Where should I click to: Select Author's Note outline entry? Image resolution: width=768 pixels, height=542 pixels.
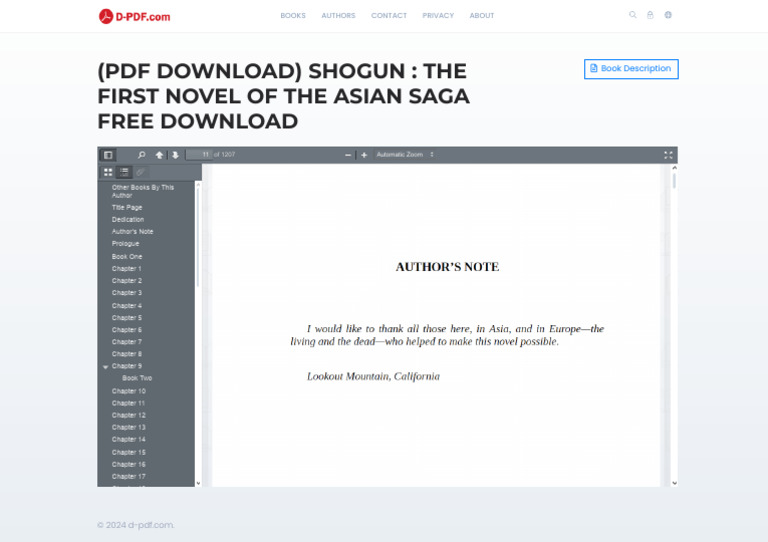pos(132,231)
